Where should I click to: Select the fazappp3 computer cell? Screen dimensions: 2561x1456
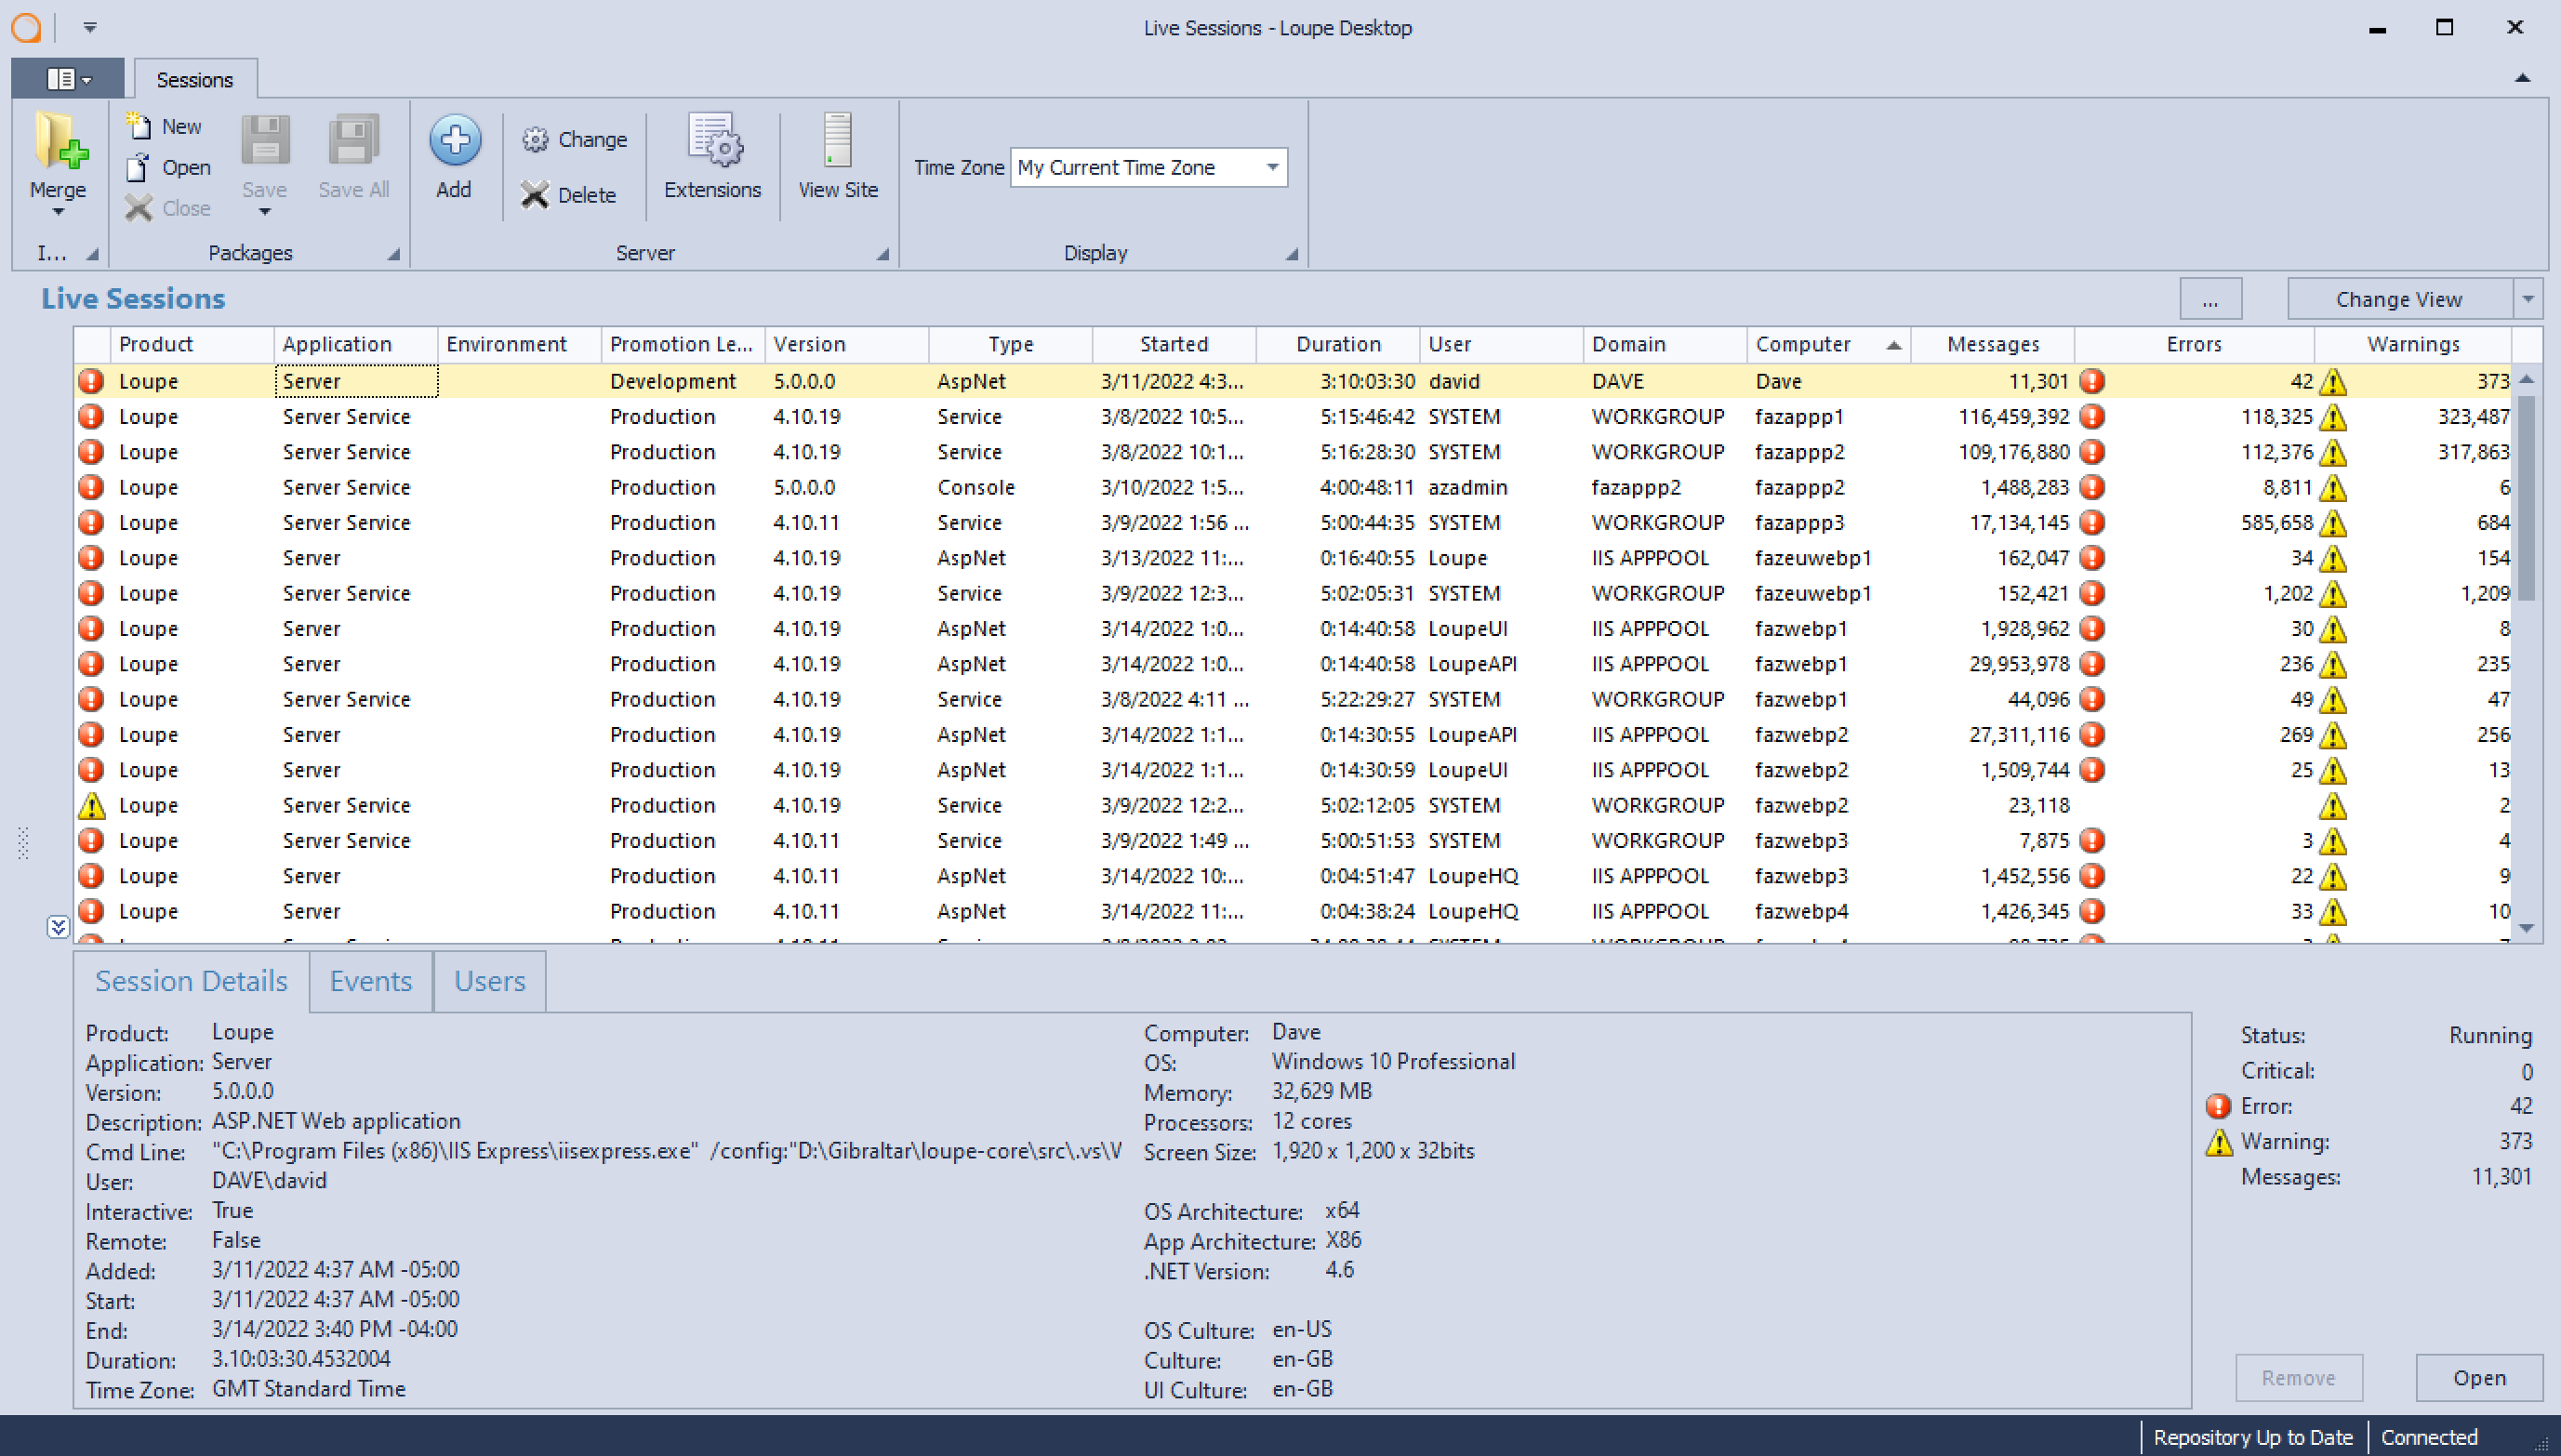pyautogui.click(x=1828, y=523)
